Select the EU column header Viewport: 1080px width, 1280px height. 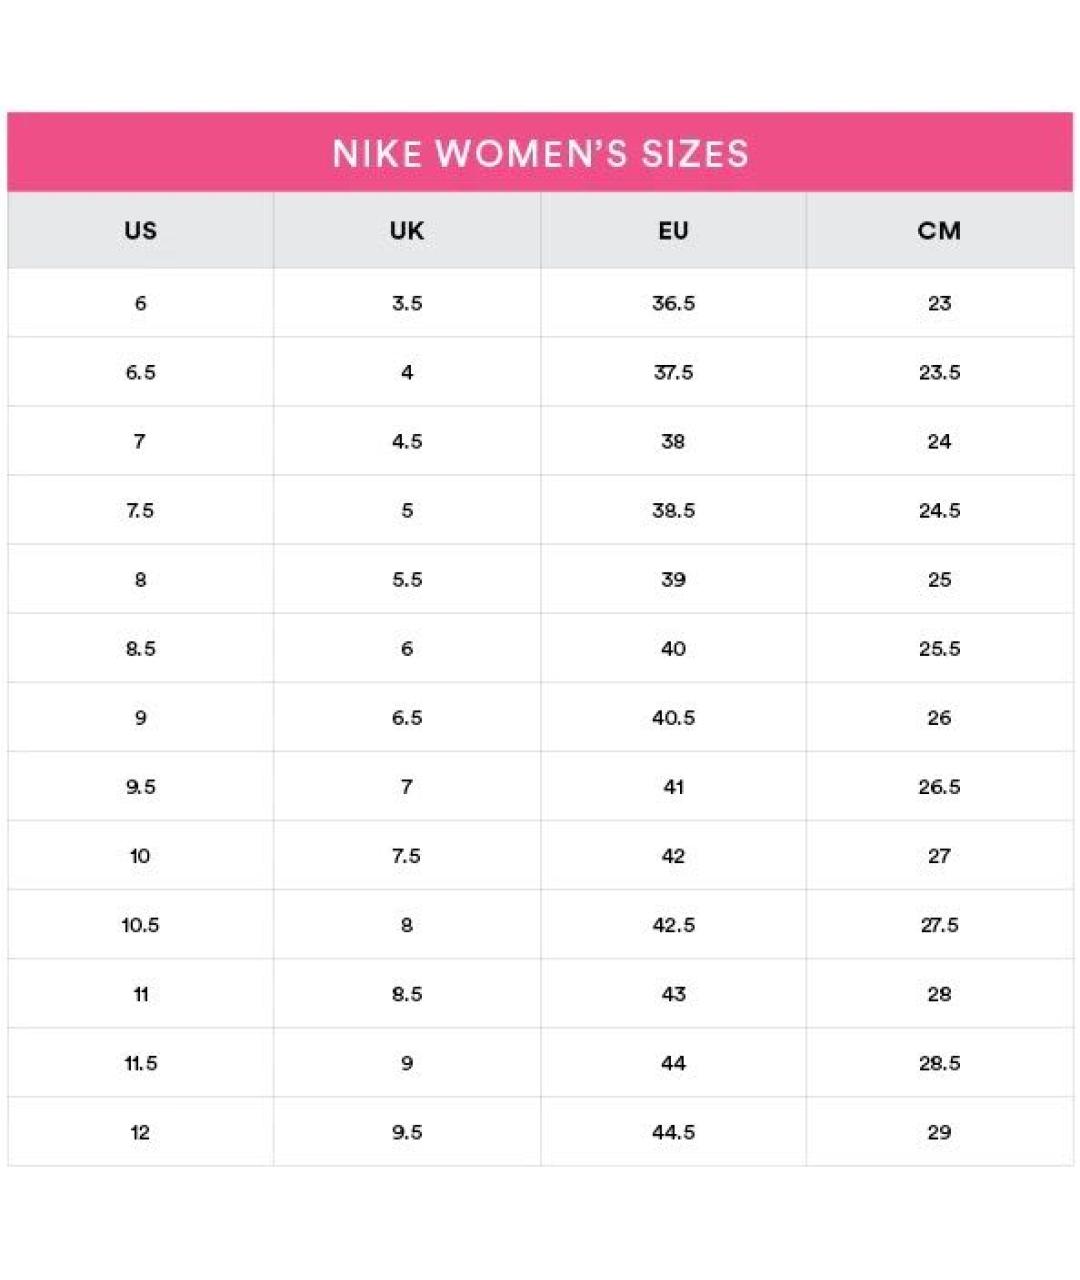coord(673,230)
